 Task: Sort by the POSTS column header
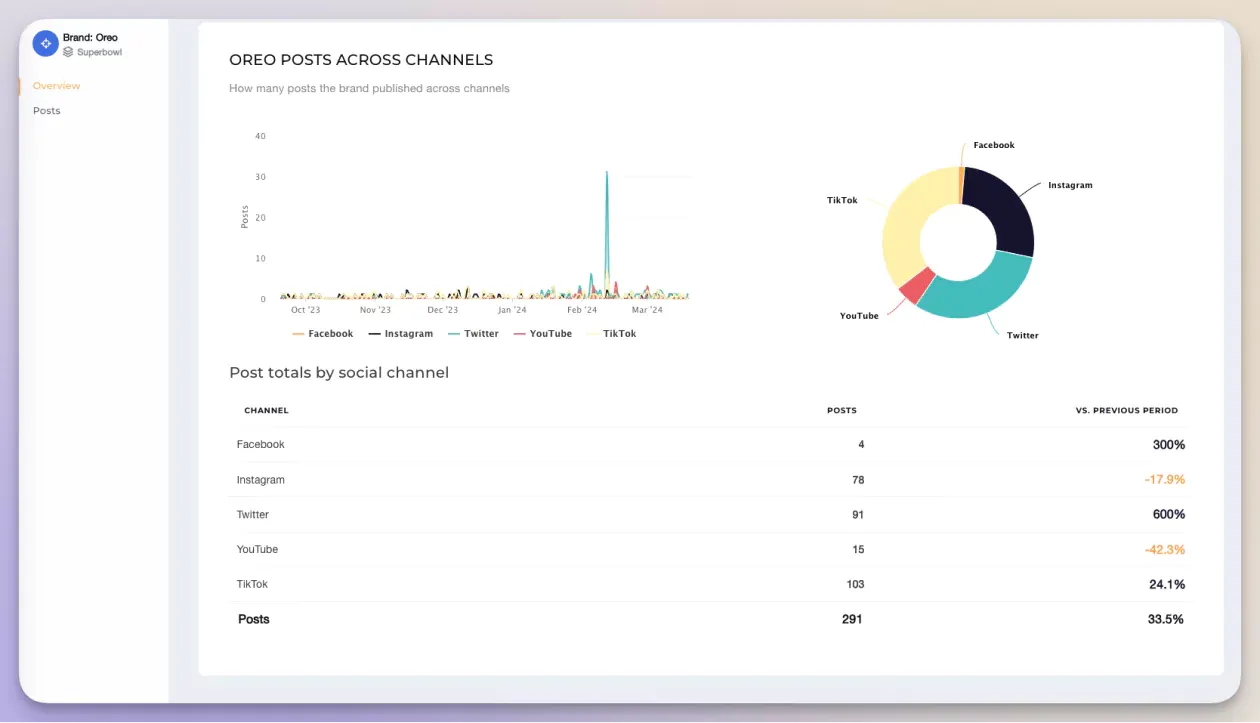point(842,410)
